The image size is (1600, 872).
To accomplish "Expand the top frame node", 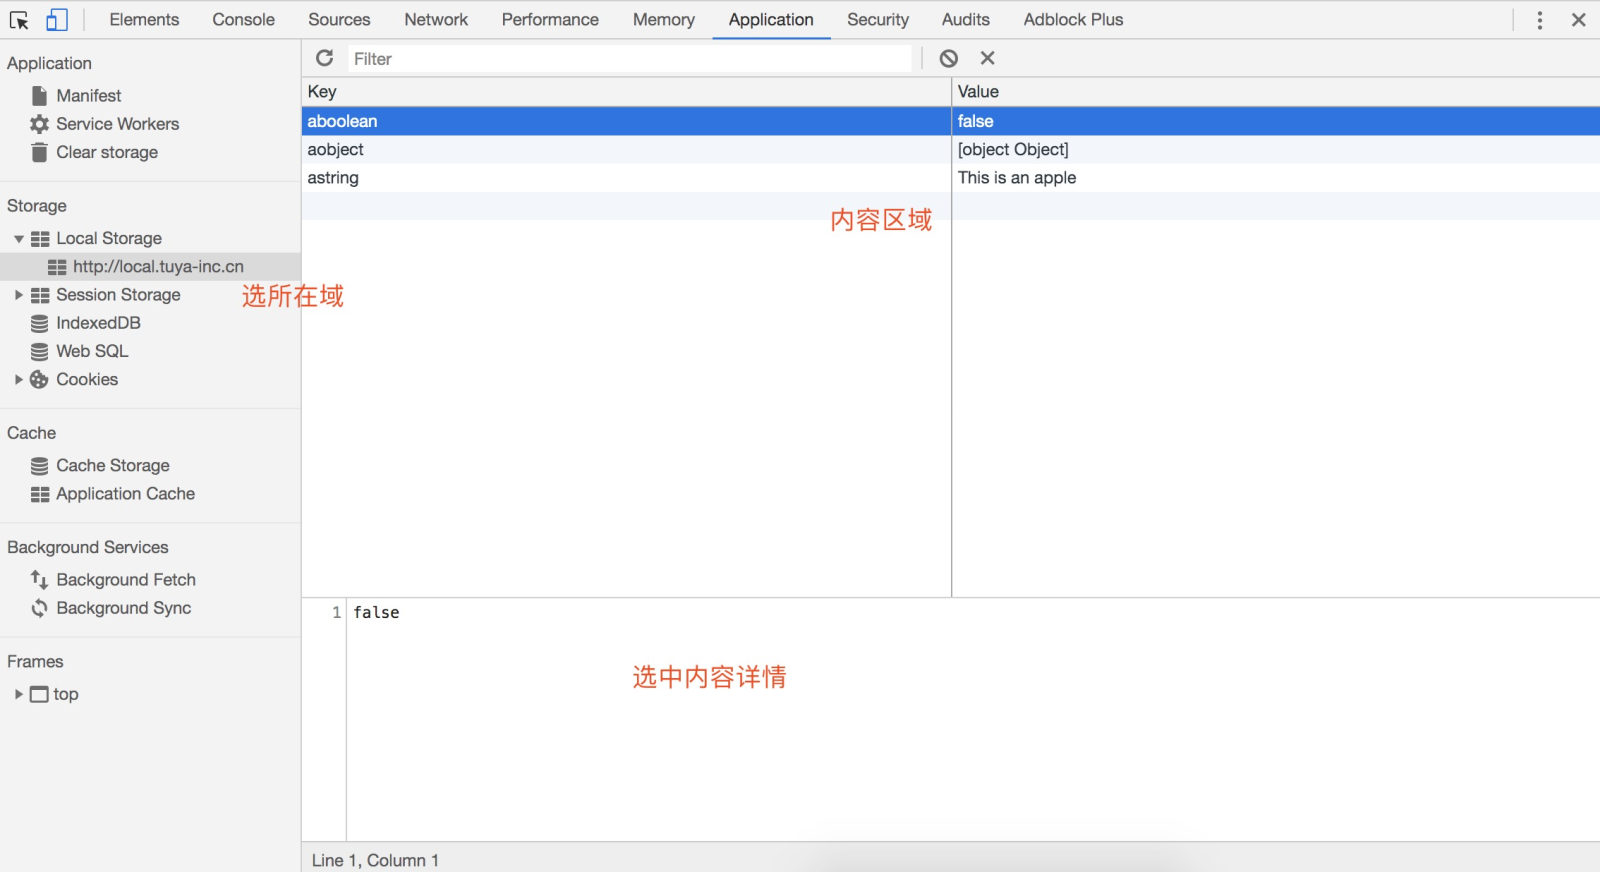I will click(x=18, y=694).
